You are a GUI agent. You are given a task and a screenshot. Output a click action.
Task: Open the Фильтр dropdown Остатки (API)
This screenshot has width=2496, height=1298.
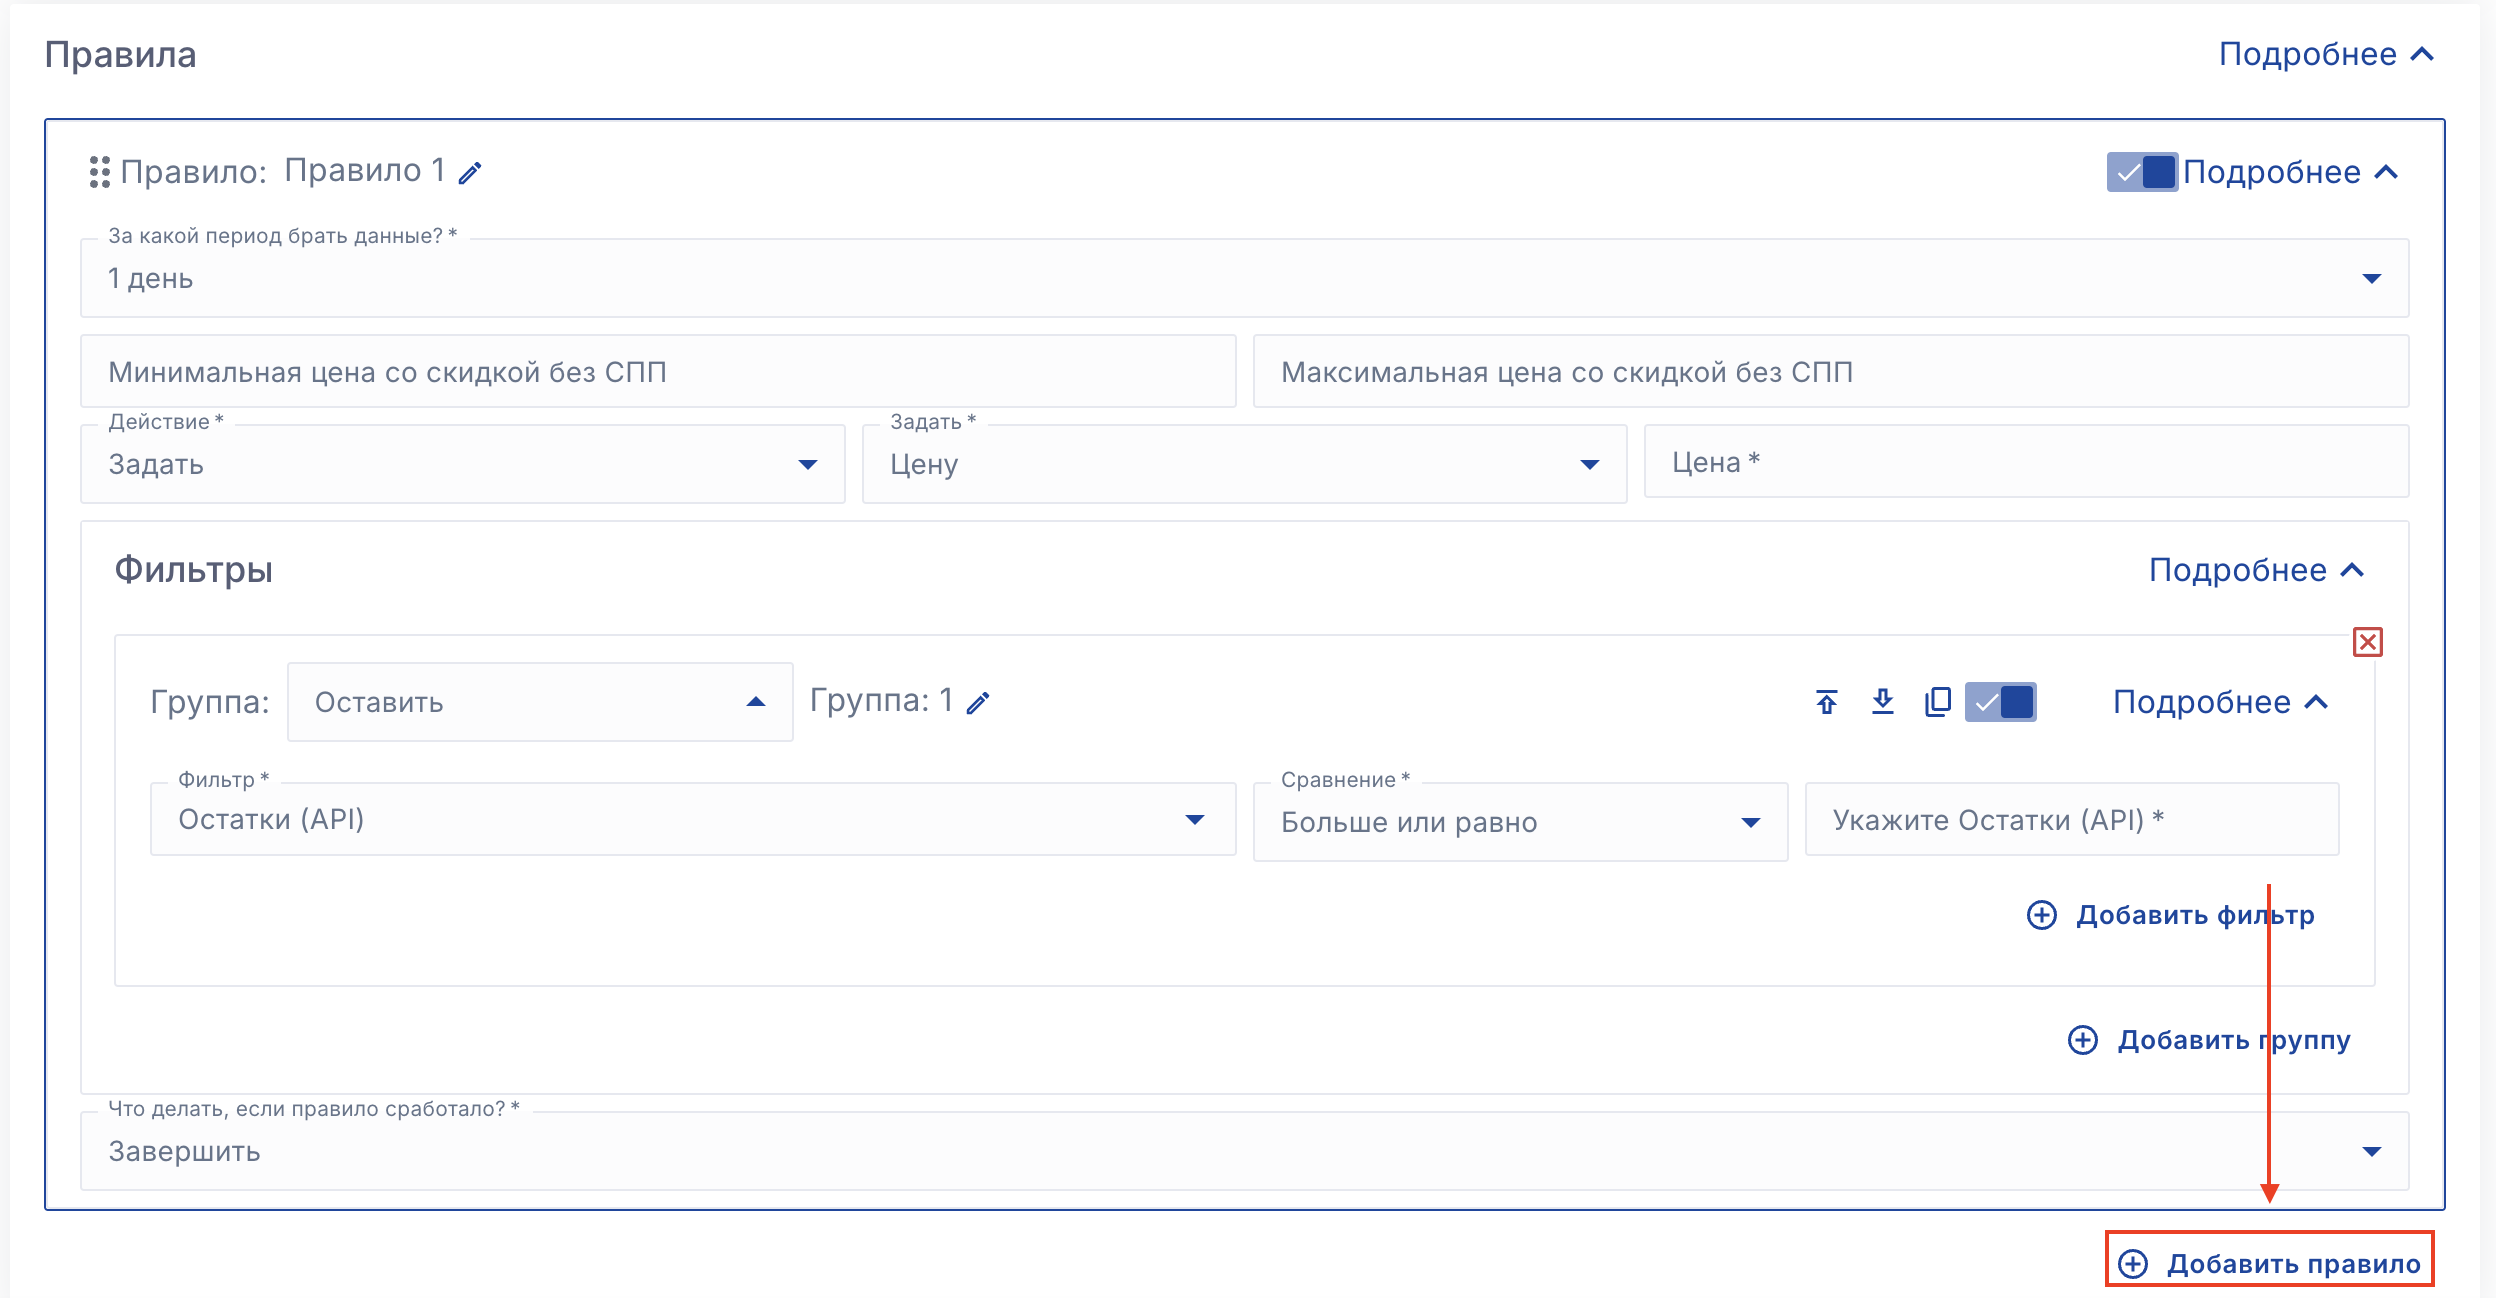click(x=692, y=820)
